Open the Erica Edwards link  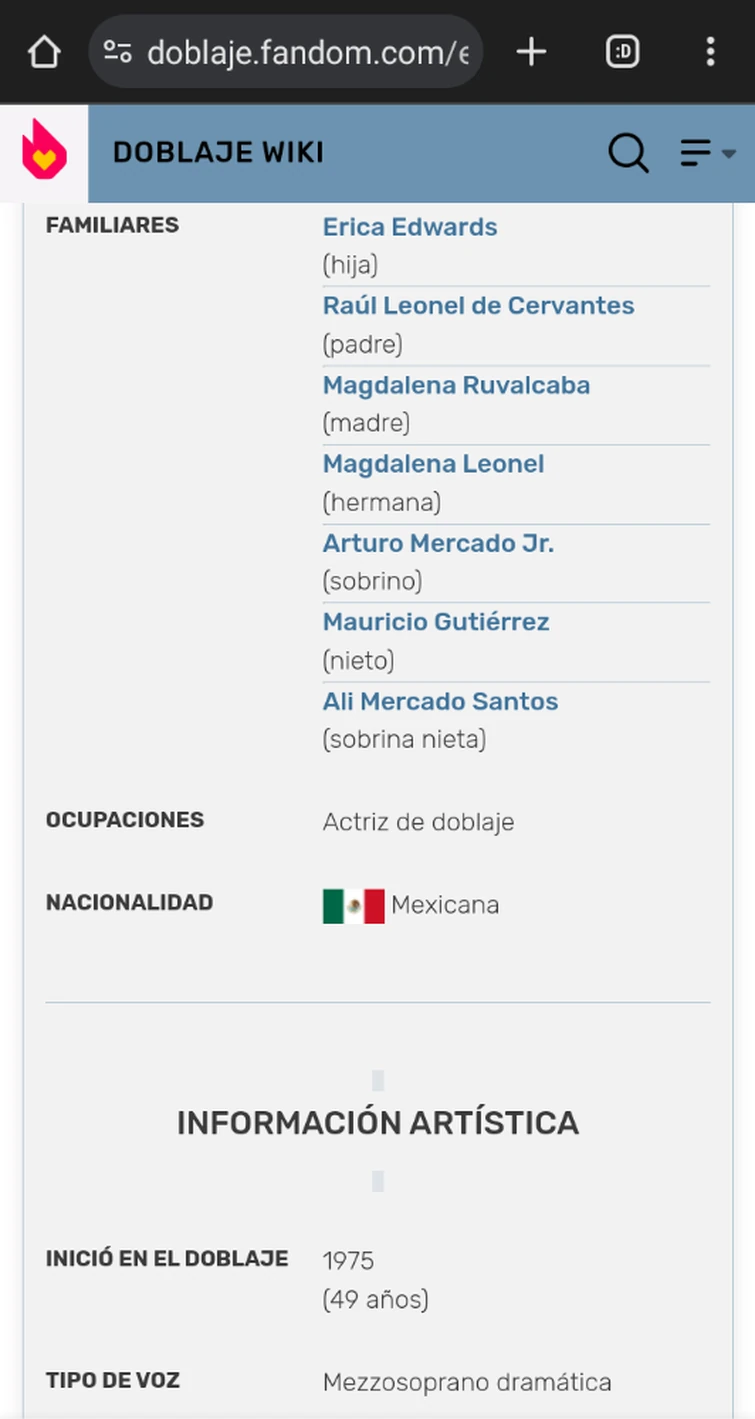tap(410, 227)
